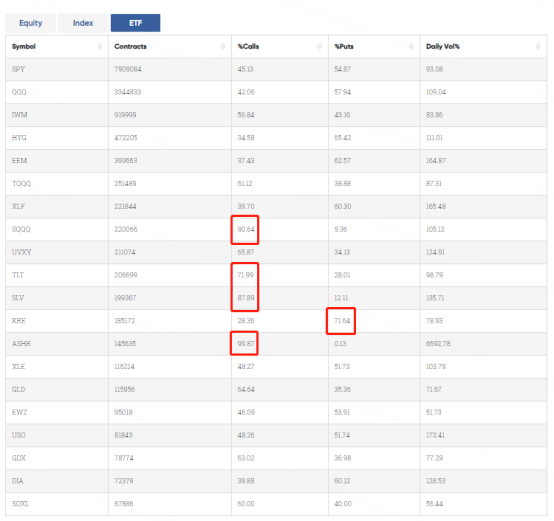The width and height of the screenshot is (554, 521).
Task: Click SQQQ %Calls value 90.64
Action: click(246, 229)
